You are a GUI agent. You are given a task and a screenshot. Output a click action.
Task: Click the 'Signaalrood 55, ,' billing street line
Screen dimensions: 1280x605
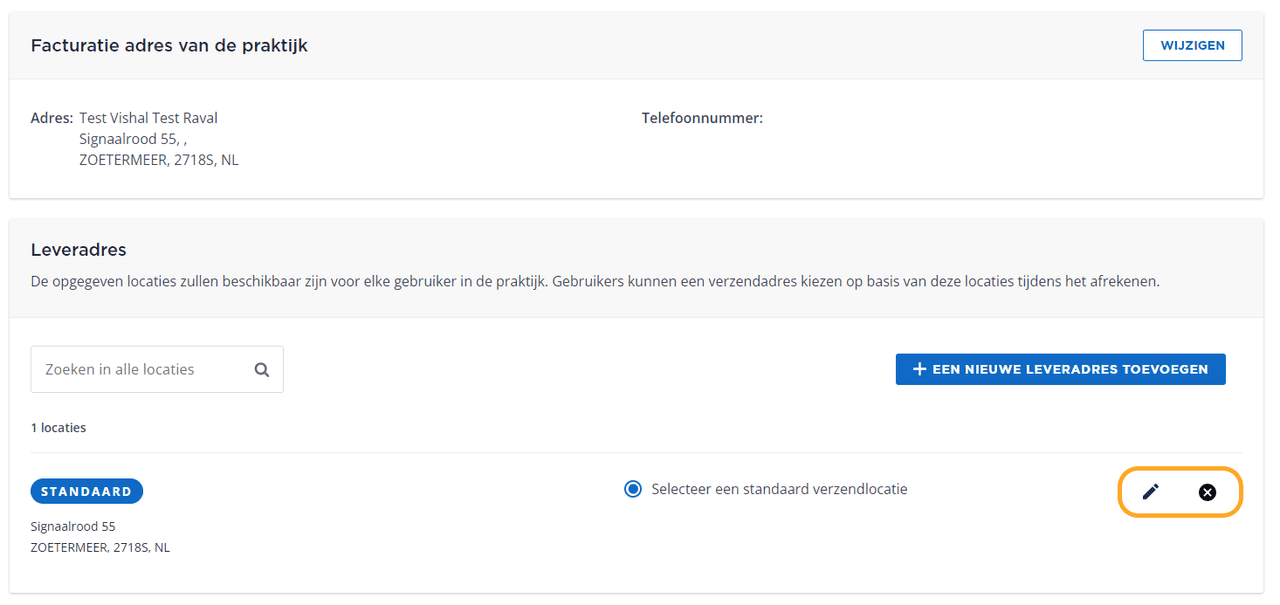[133, 139]
